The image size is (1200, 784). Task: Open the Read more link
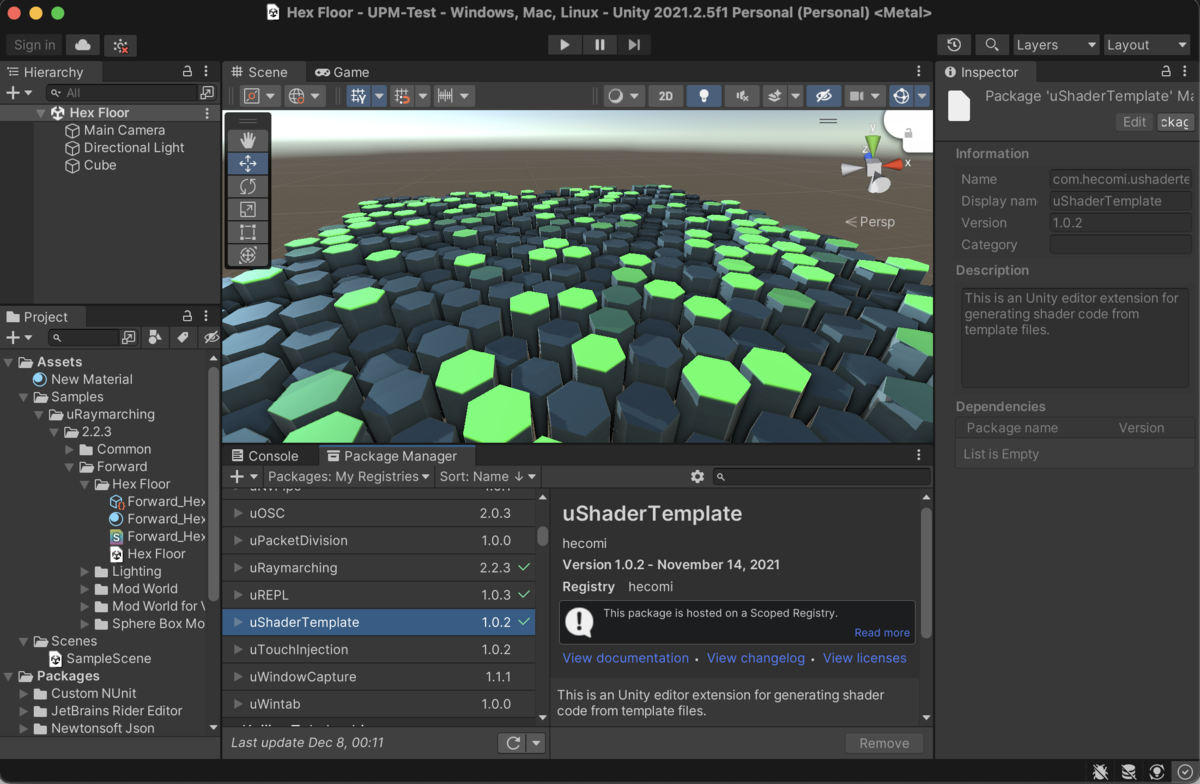pyautogui.click(x=882, y=633)
